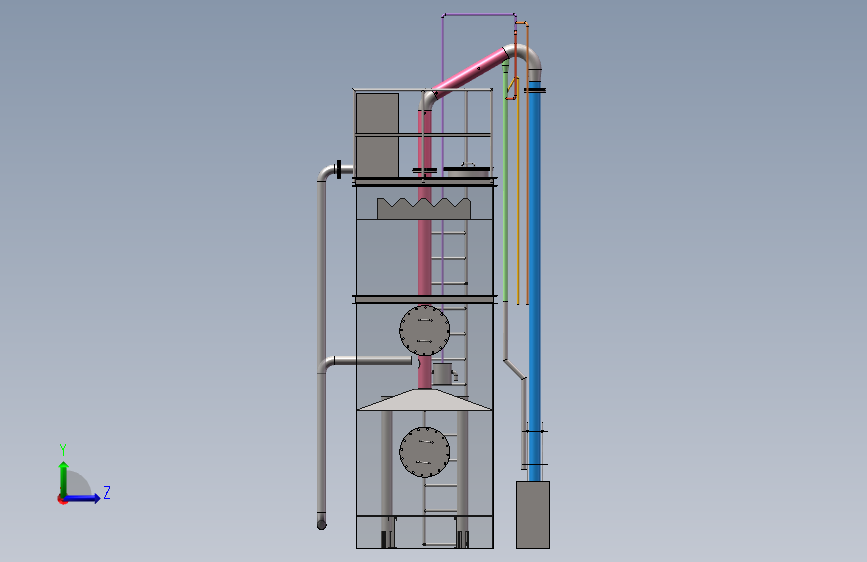Select the zigzag-edged plate near the tower top

(x=424, y=209)
